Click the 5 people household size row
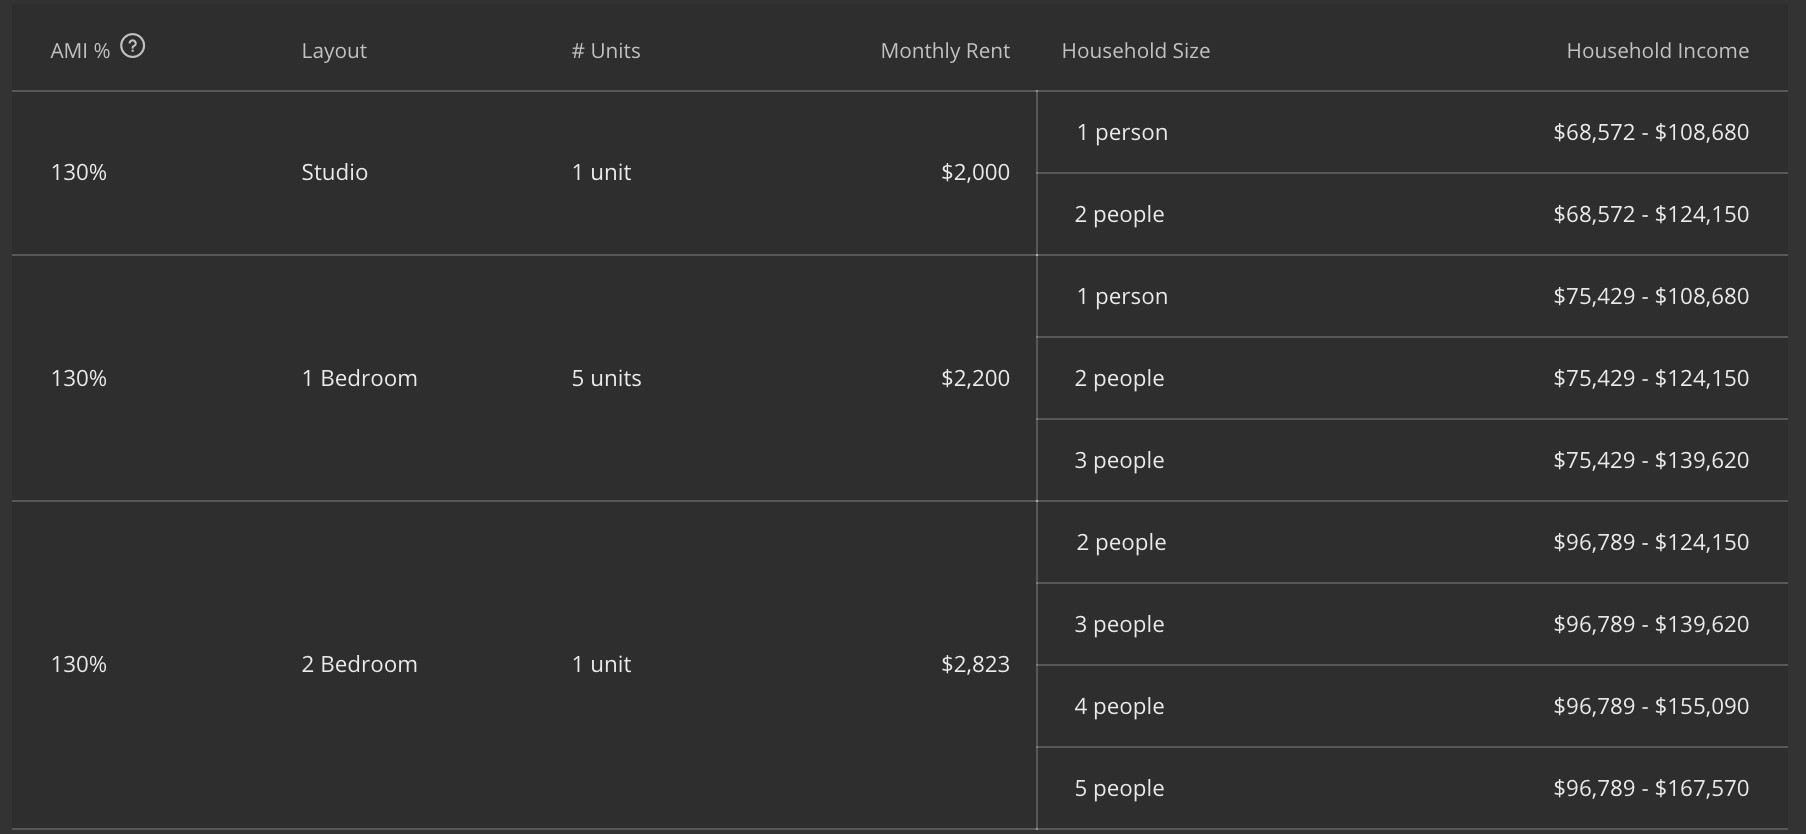Viewport: 1806px width, 834px height. pyautogui.click(x=1412, y=788)
